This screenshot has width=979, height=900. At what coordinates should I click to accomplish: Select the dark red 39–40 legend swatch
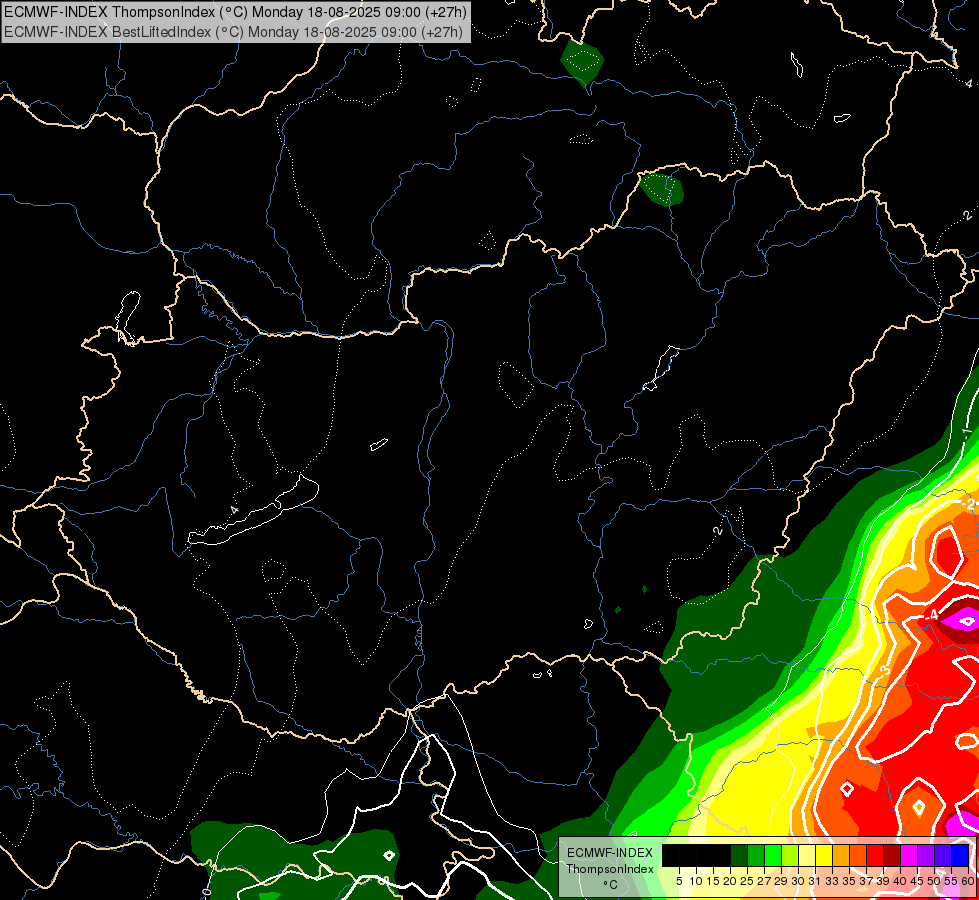(x=892, y=856)
